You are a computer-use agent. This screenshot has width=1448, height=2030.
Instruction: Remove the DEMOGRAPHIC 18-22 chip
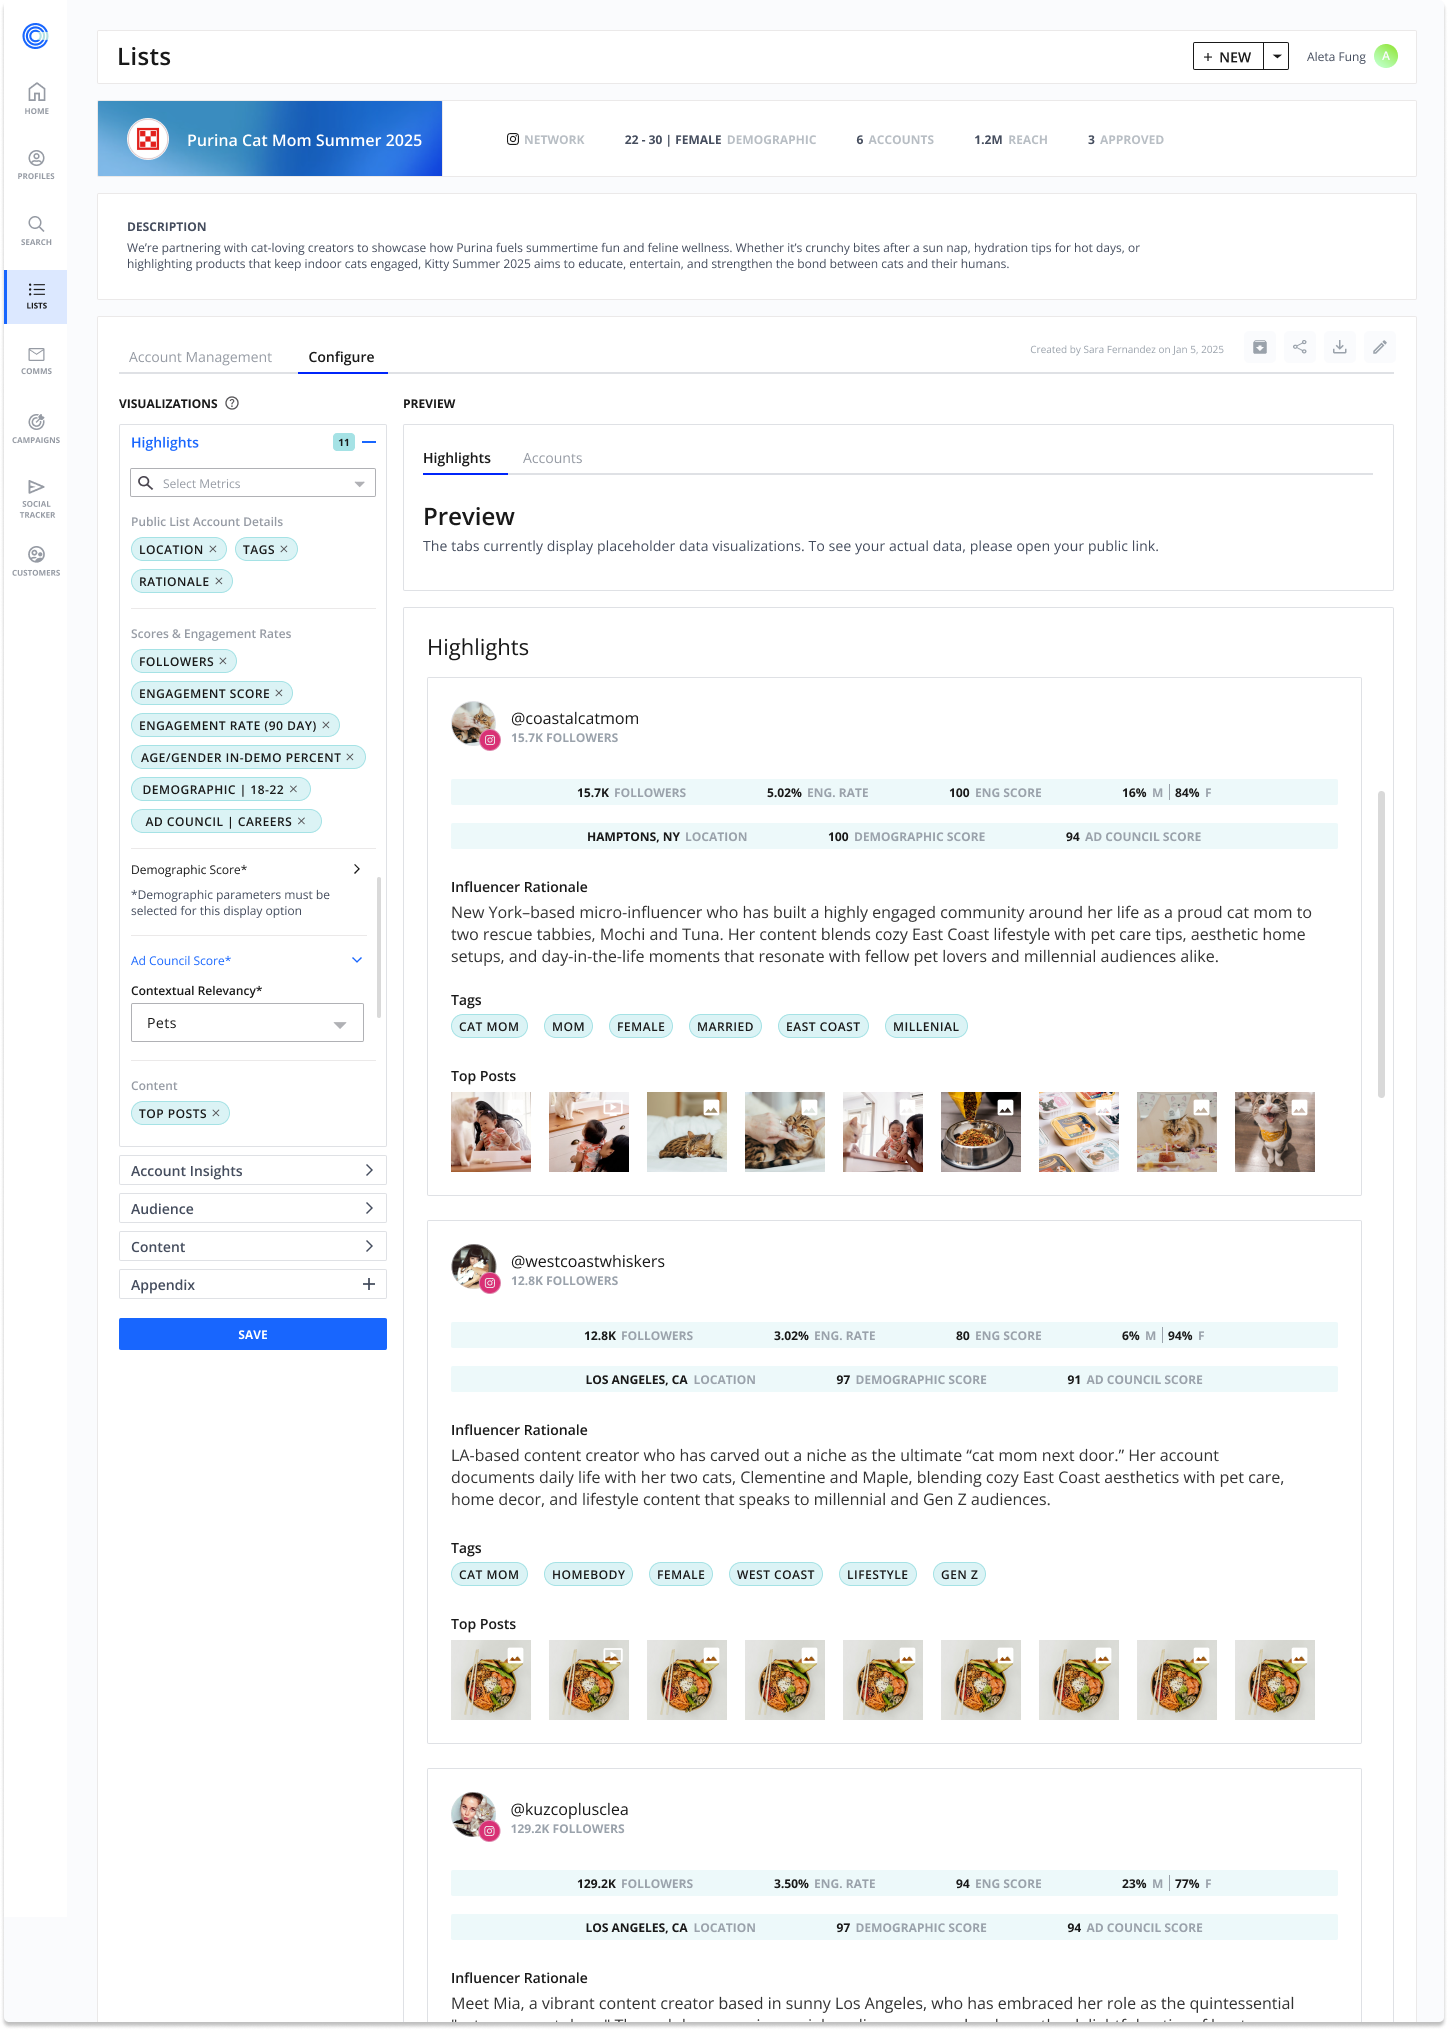tap(294, 789)
